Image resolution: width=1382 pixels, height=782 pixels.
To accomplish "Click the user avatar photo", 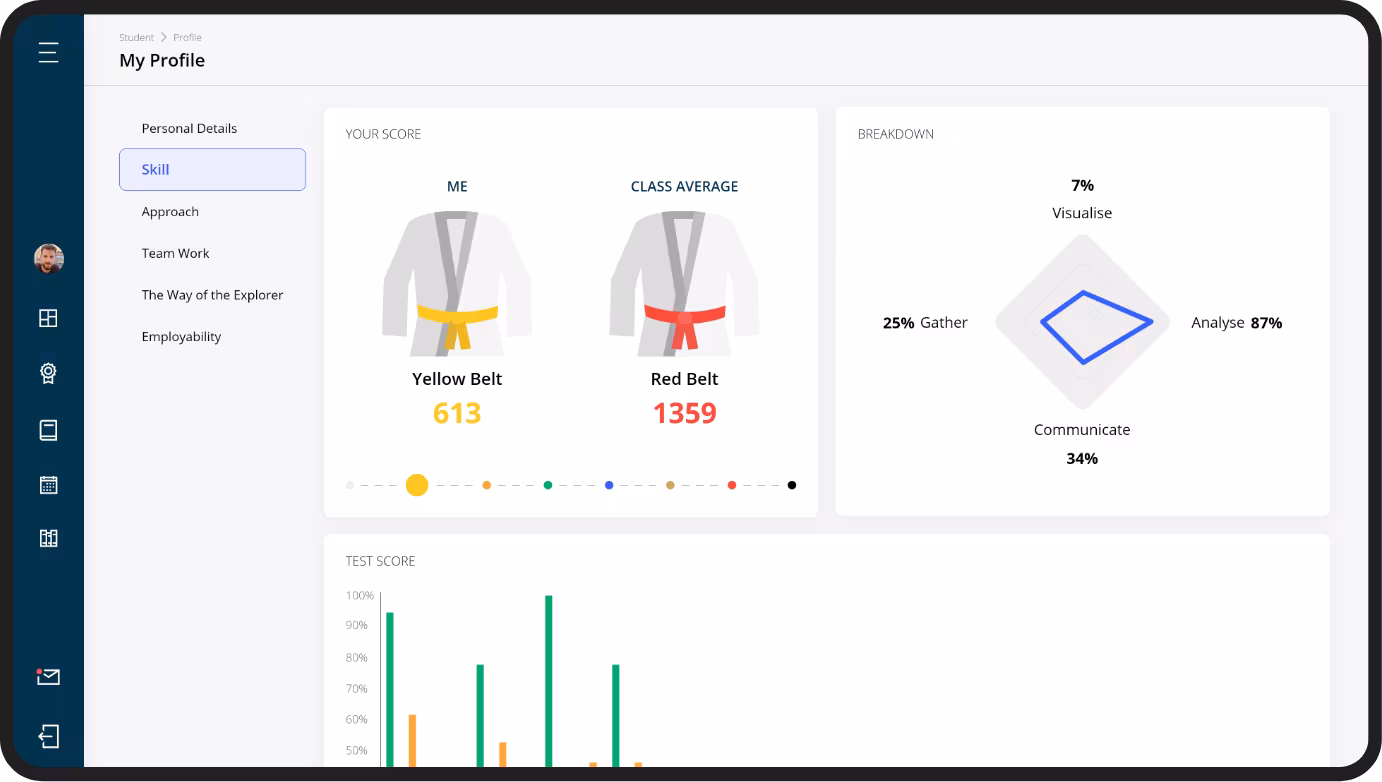I will 48,259.
